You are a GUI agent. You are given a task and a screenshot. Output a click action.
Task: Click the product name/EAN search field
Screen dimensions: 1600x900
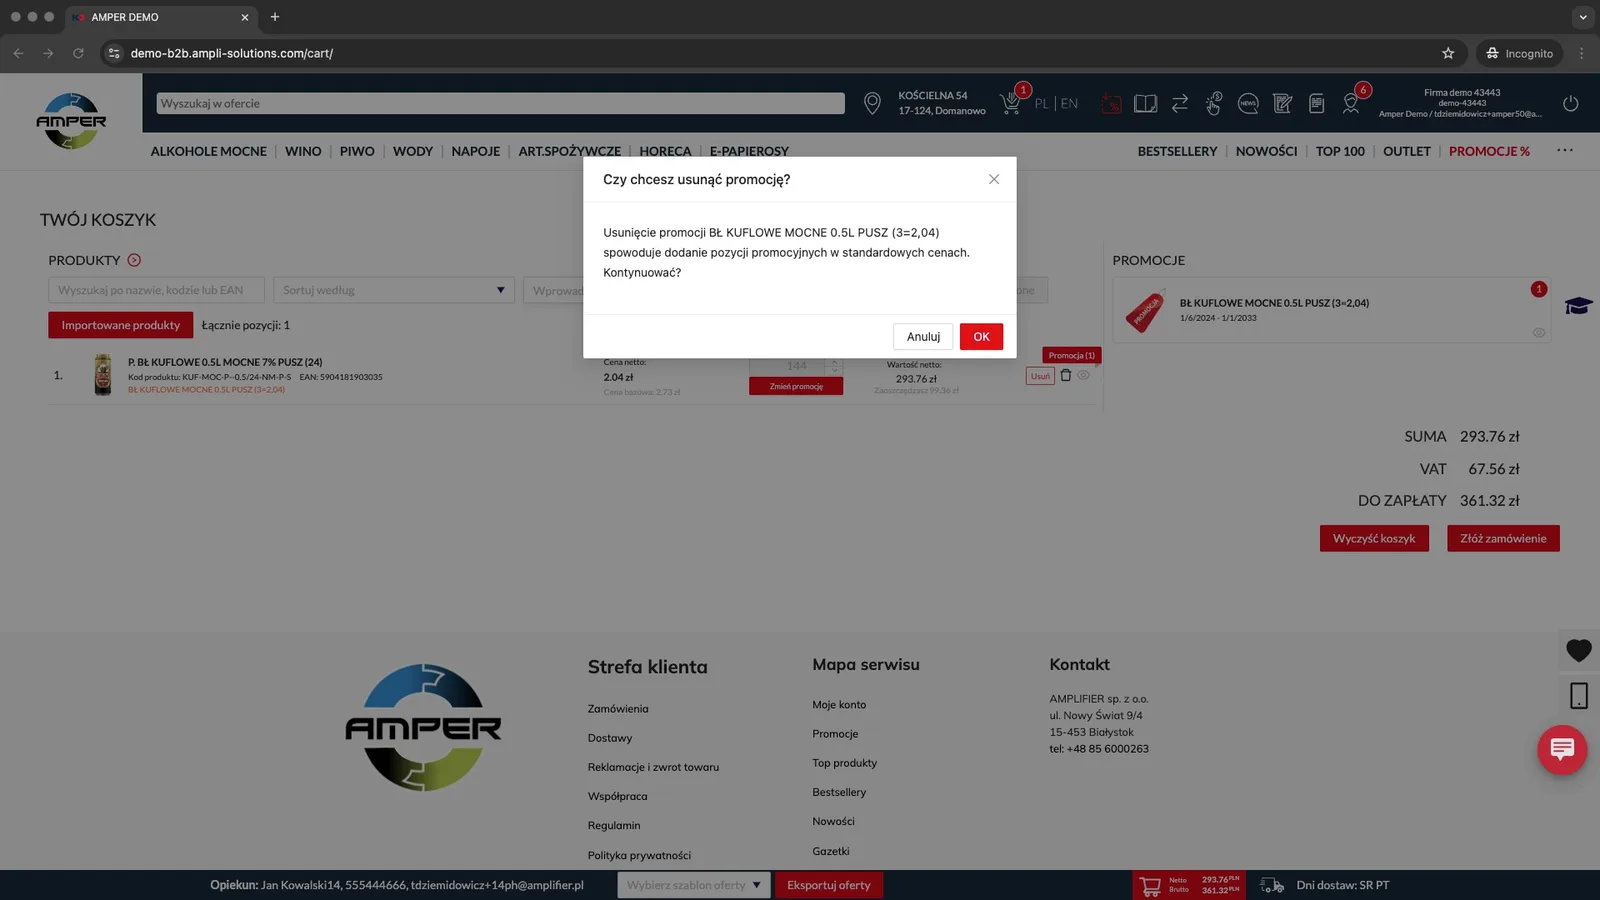pos(156,290)
